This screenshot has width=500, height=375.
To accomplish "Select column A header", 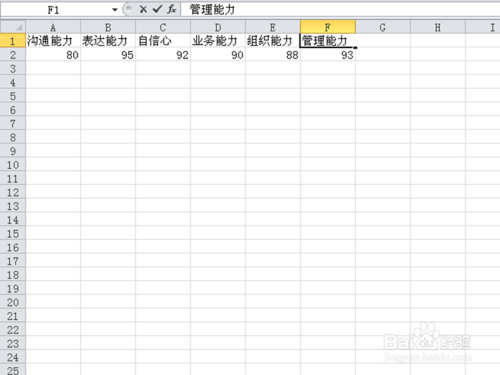I will tap(53, 27).
